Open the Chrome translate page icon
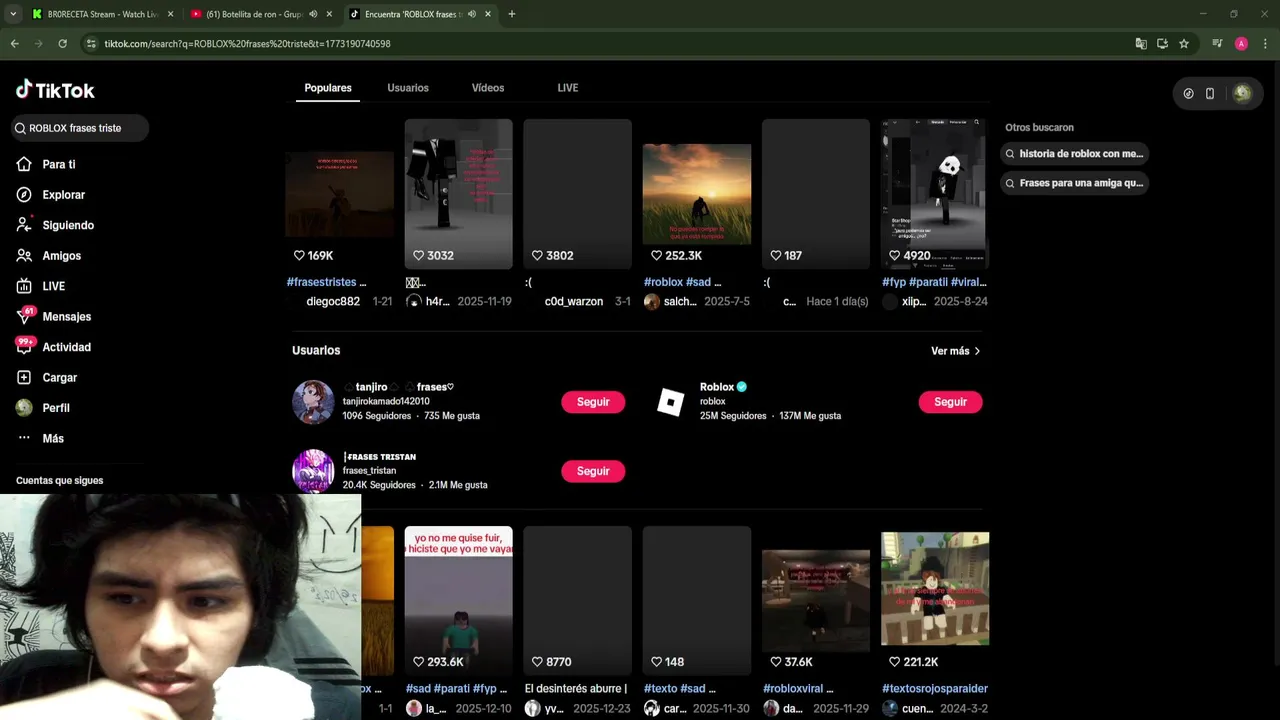Viewport: 1280px width, 720px height. tap(1141, 44)
